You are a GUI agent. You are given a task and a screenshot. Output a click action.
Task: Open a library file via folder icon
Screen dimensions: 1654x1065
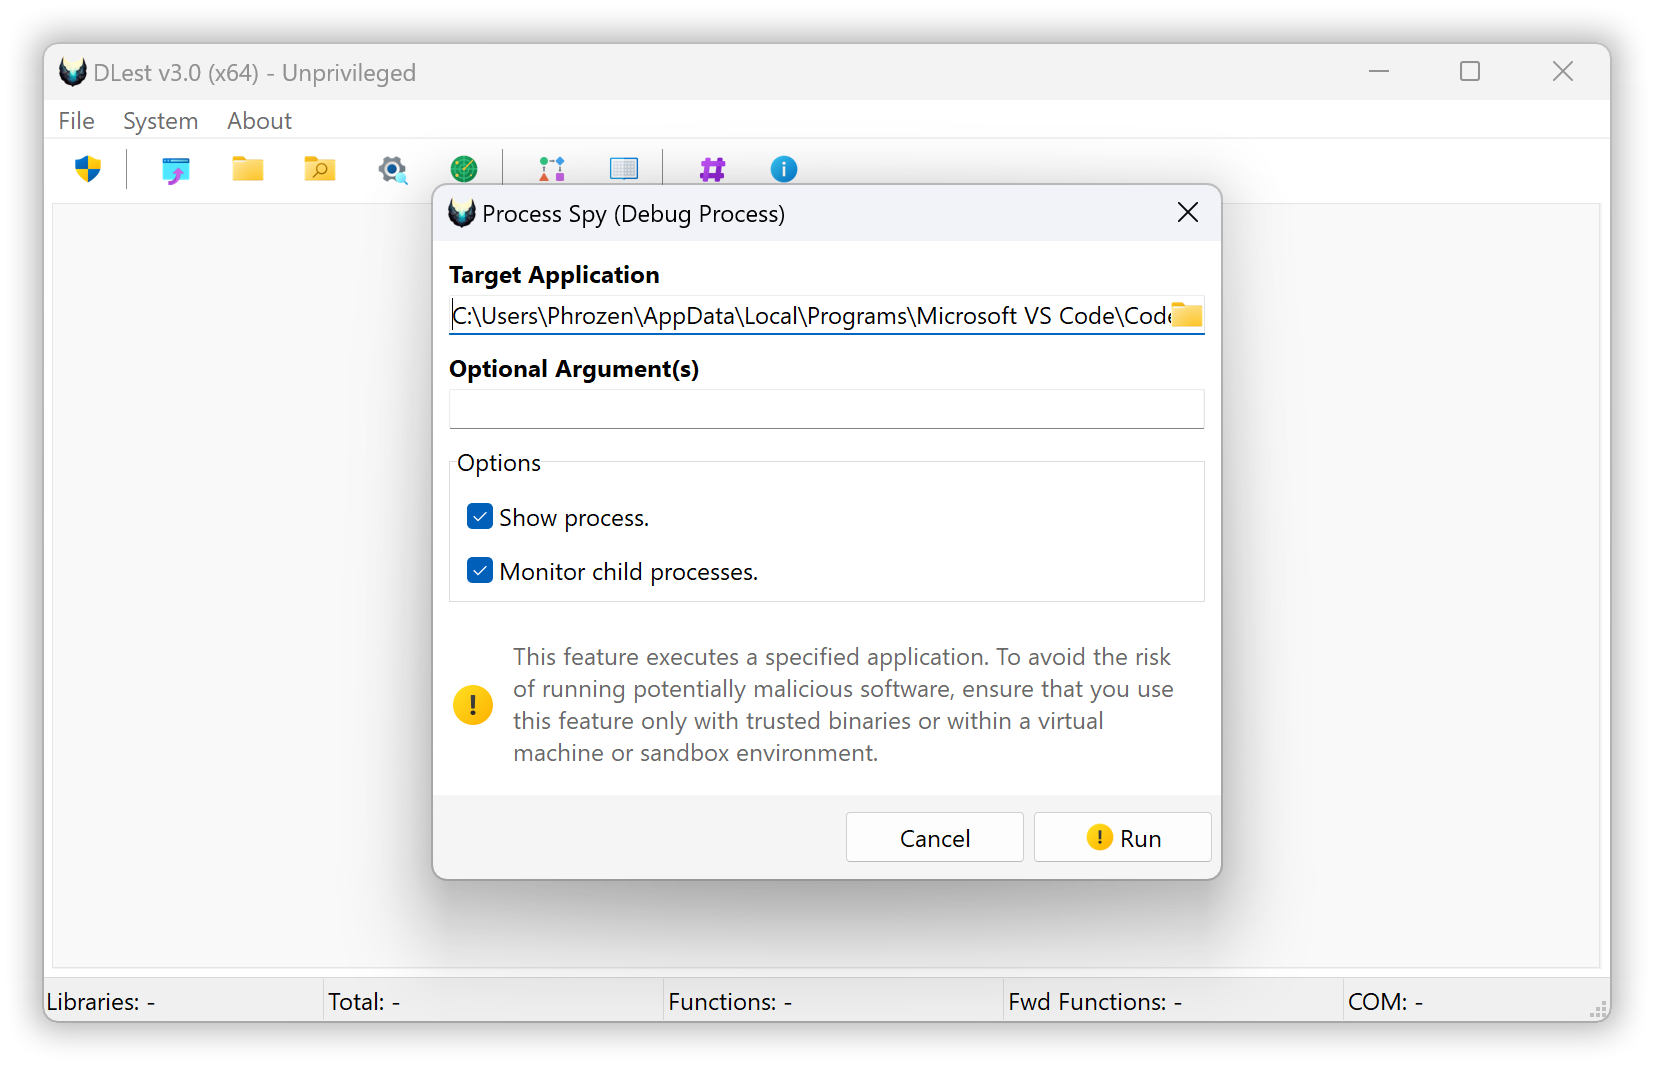click(247, 169)
